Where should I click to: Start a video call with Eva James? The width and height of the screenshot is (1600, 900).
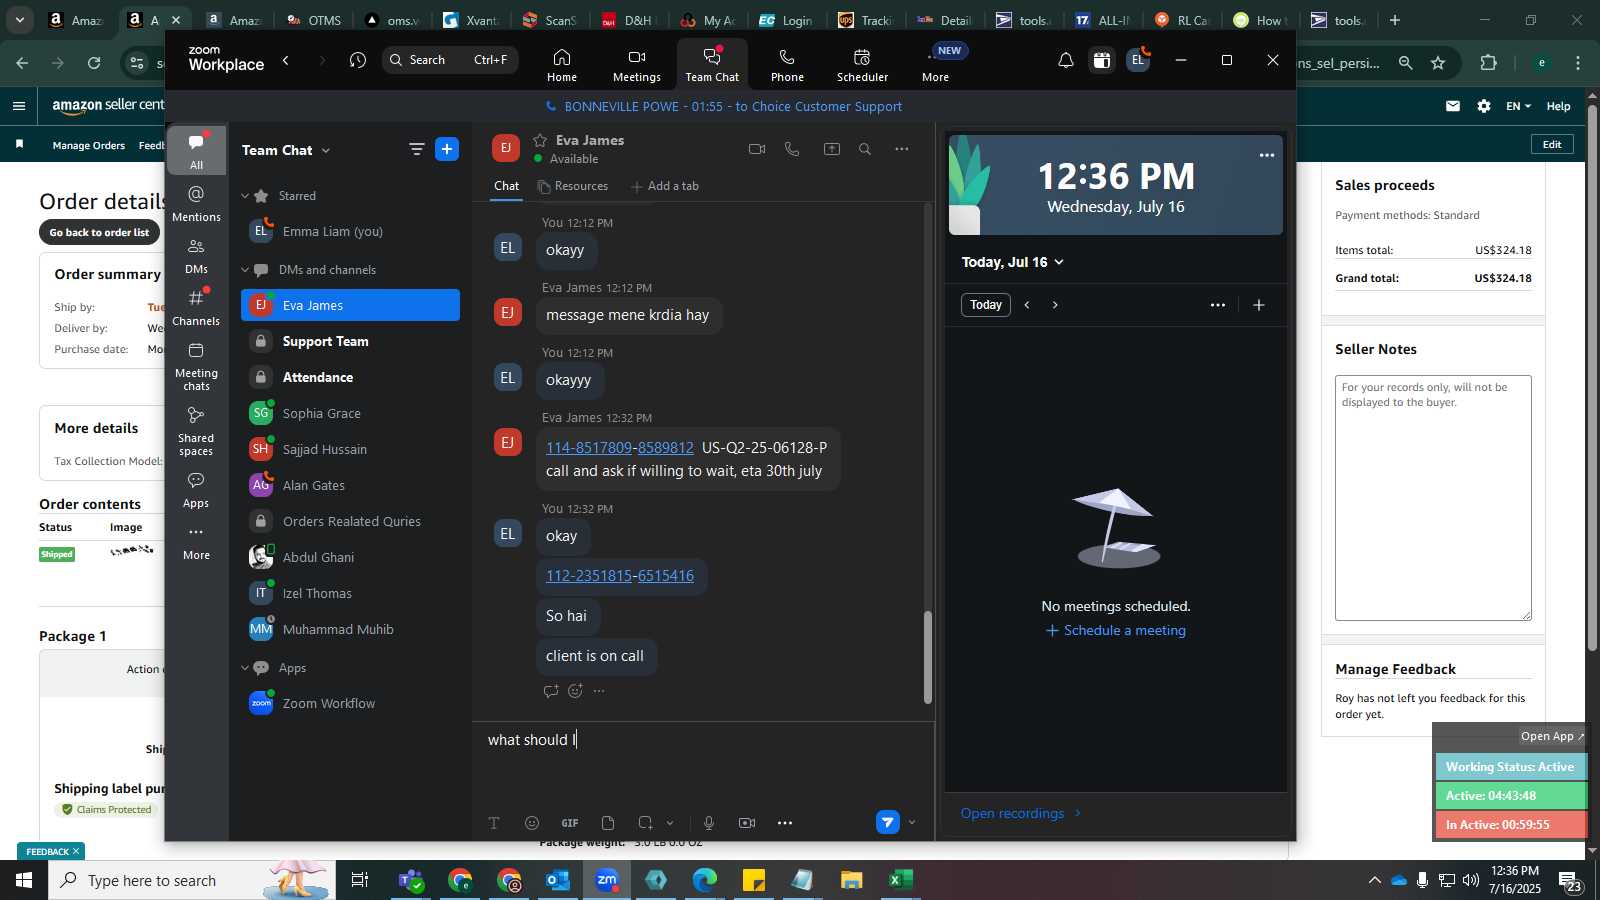[x=757, y=149]
